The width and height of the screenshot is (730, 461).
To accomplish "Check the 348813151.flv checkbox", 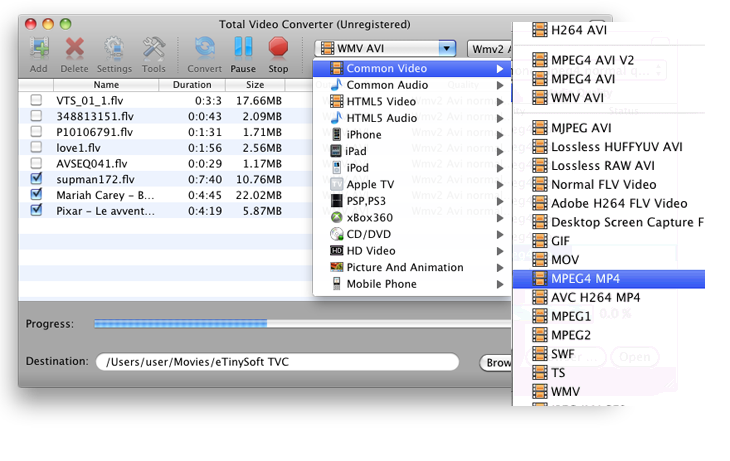I will click(x=36, y=115).
